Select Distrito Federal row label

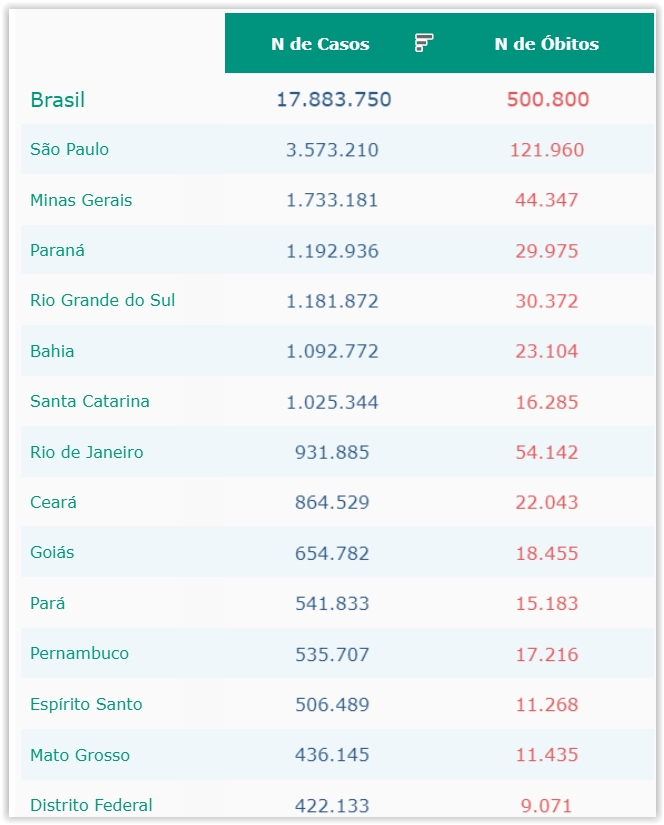pos(91,805)
